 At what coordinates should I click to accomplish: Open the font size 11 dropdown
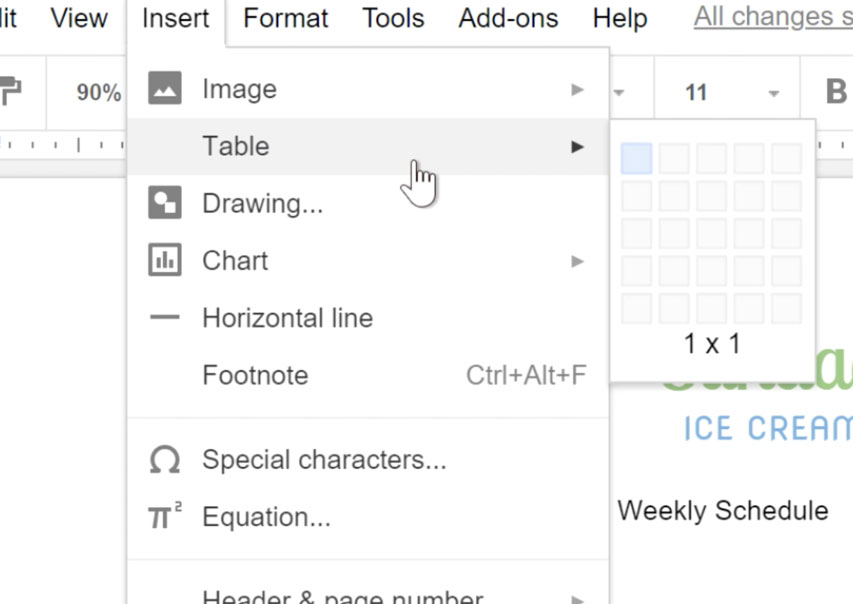click(x=727, y=92)
